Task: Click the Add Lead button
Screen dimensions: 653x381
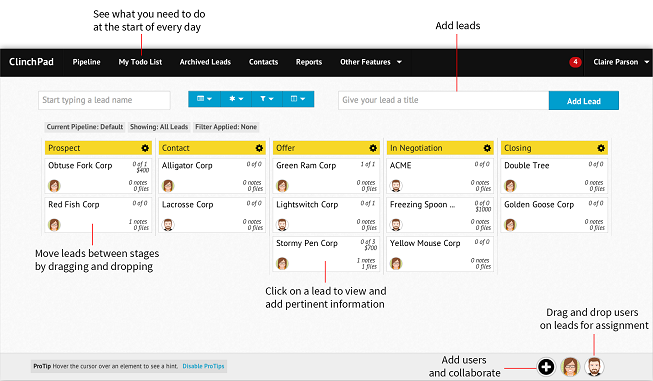Action: coord(583,101)
